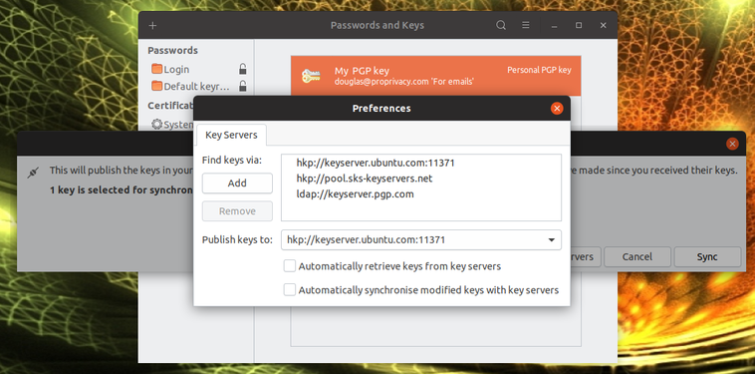Screen dimensions: 755x374
Task: Click the Sync button
Action: [707, 257]
